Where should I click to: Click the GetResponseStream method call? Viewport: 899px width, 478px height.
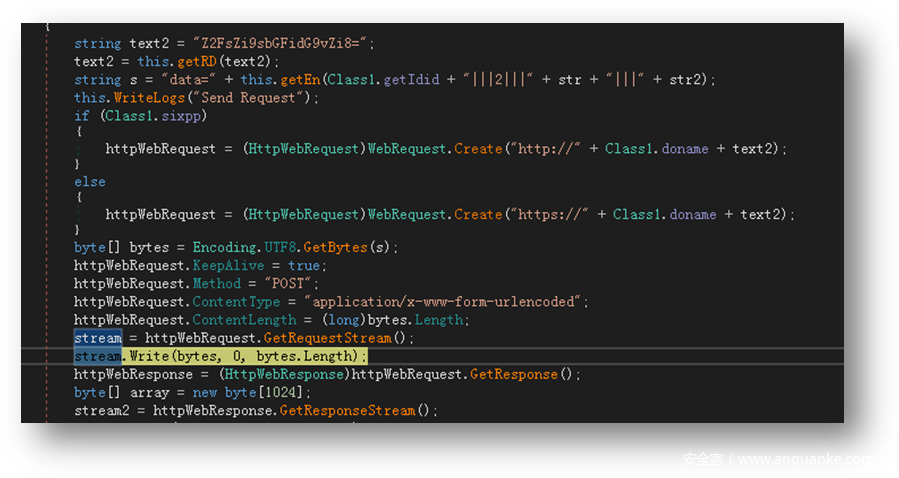click(x=346, y=410)
